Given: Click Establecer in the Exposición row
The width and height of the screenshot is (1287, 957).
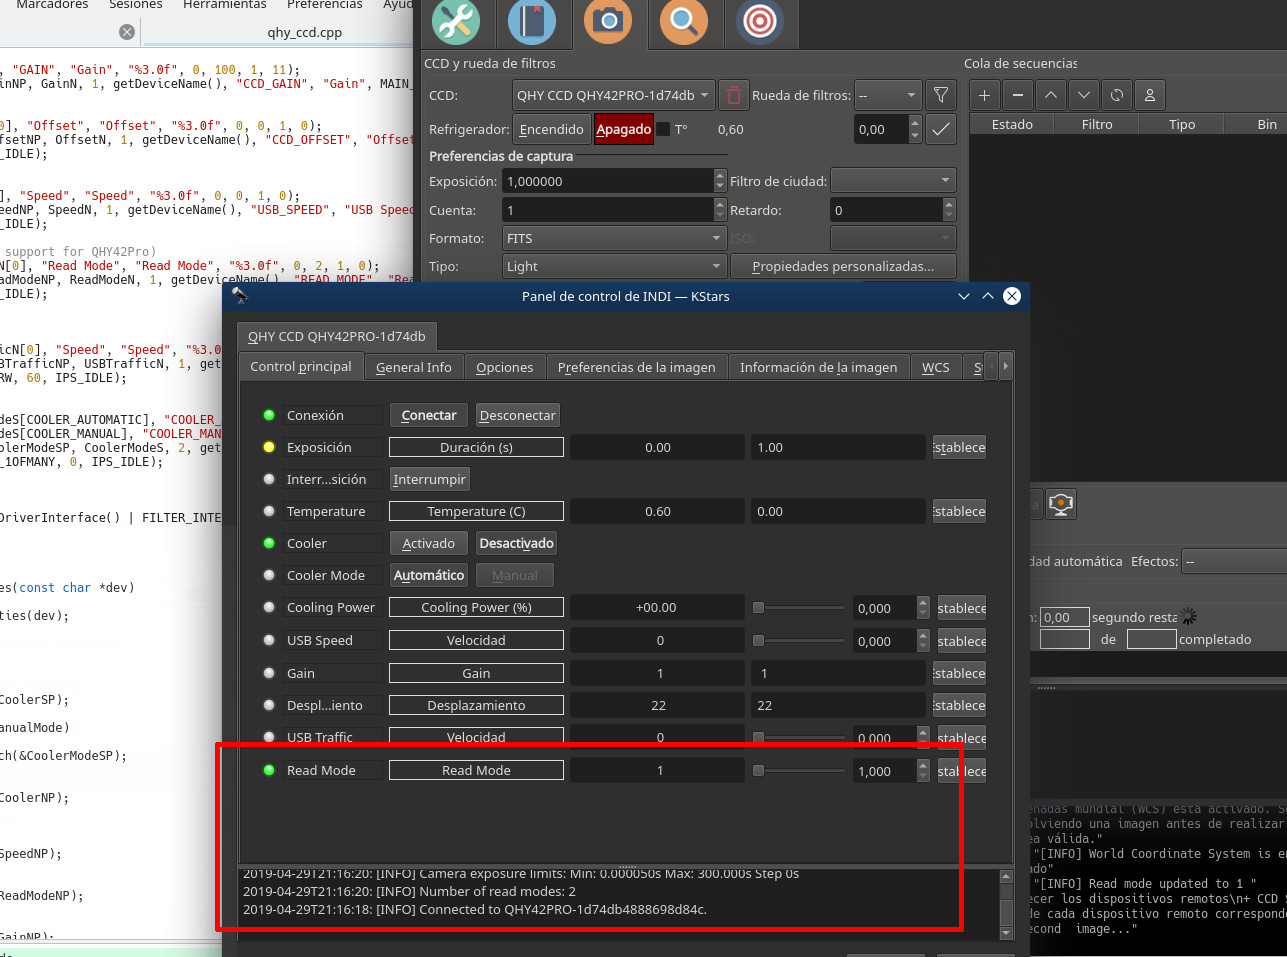Looking at the screenshot, I should [x=959, y=447].
